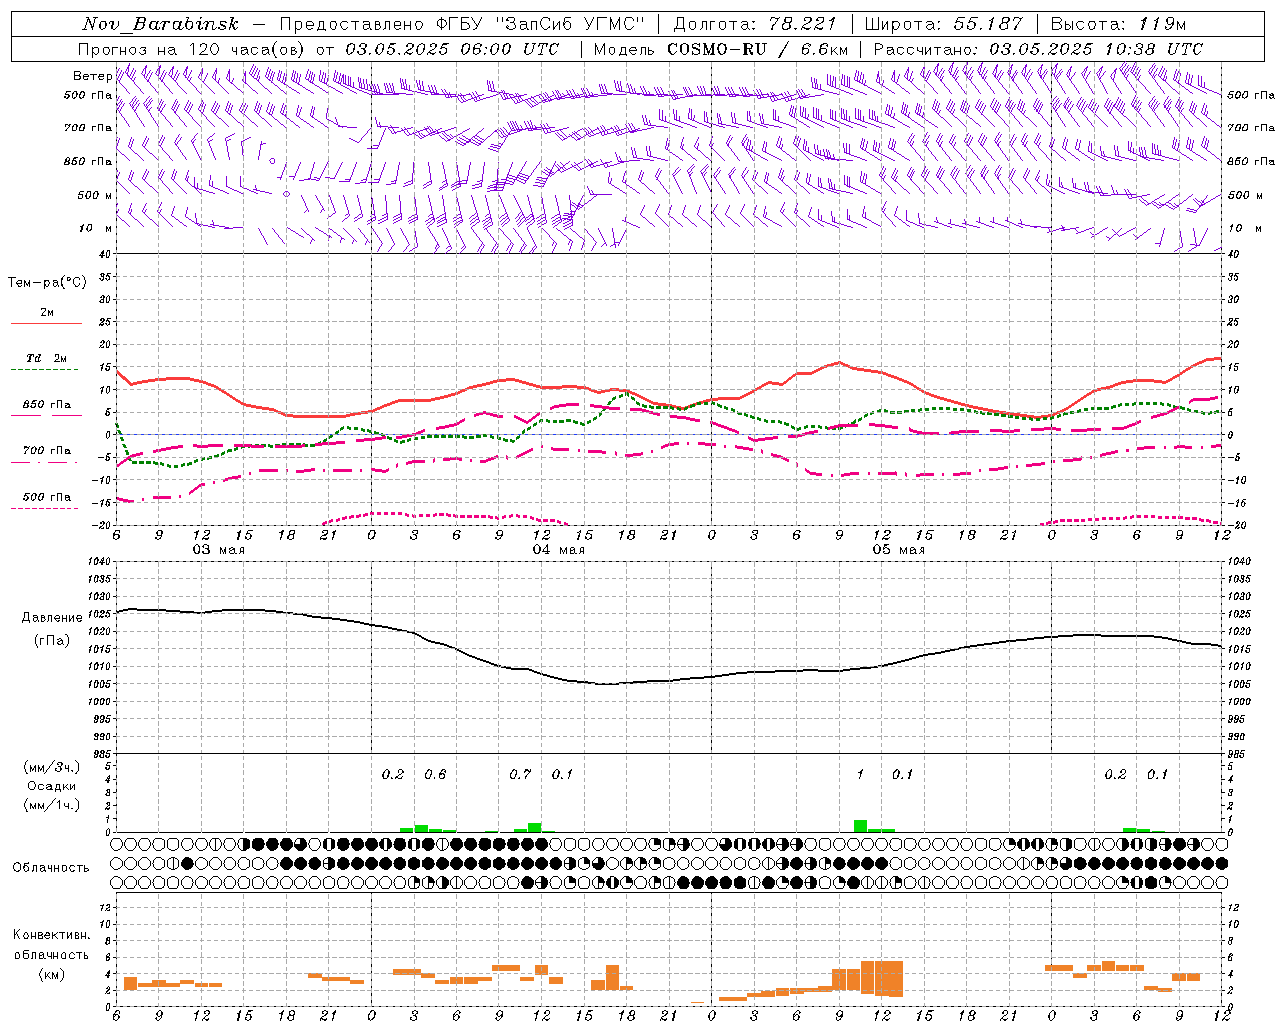This screenshot has width=1280, height=1024.
Task: Click the (мм/3ч.) precipitation unit label
Action: [x=52, y=767]
